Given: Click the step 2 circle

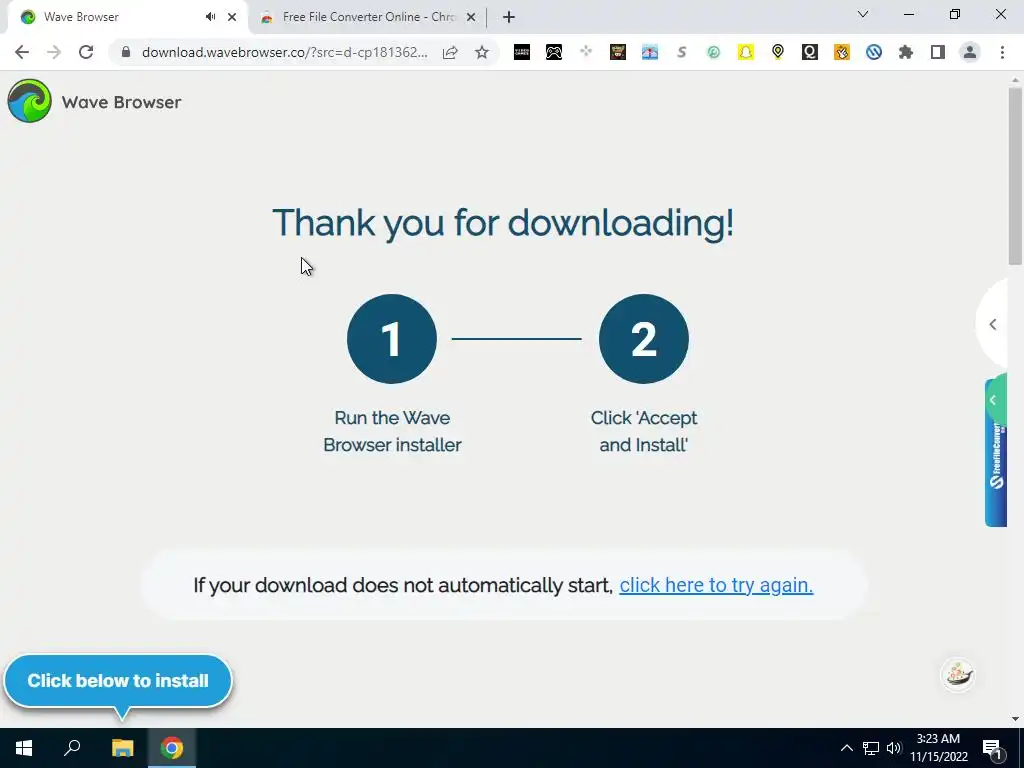Looking at the screenshot, I should (x=644, y=339).
